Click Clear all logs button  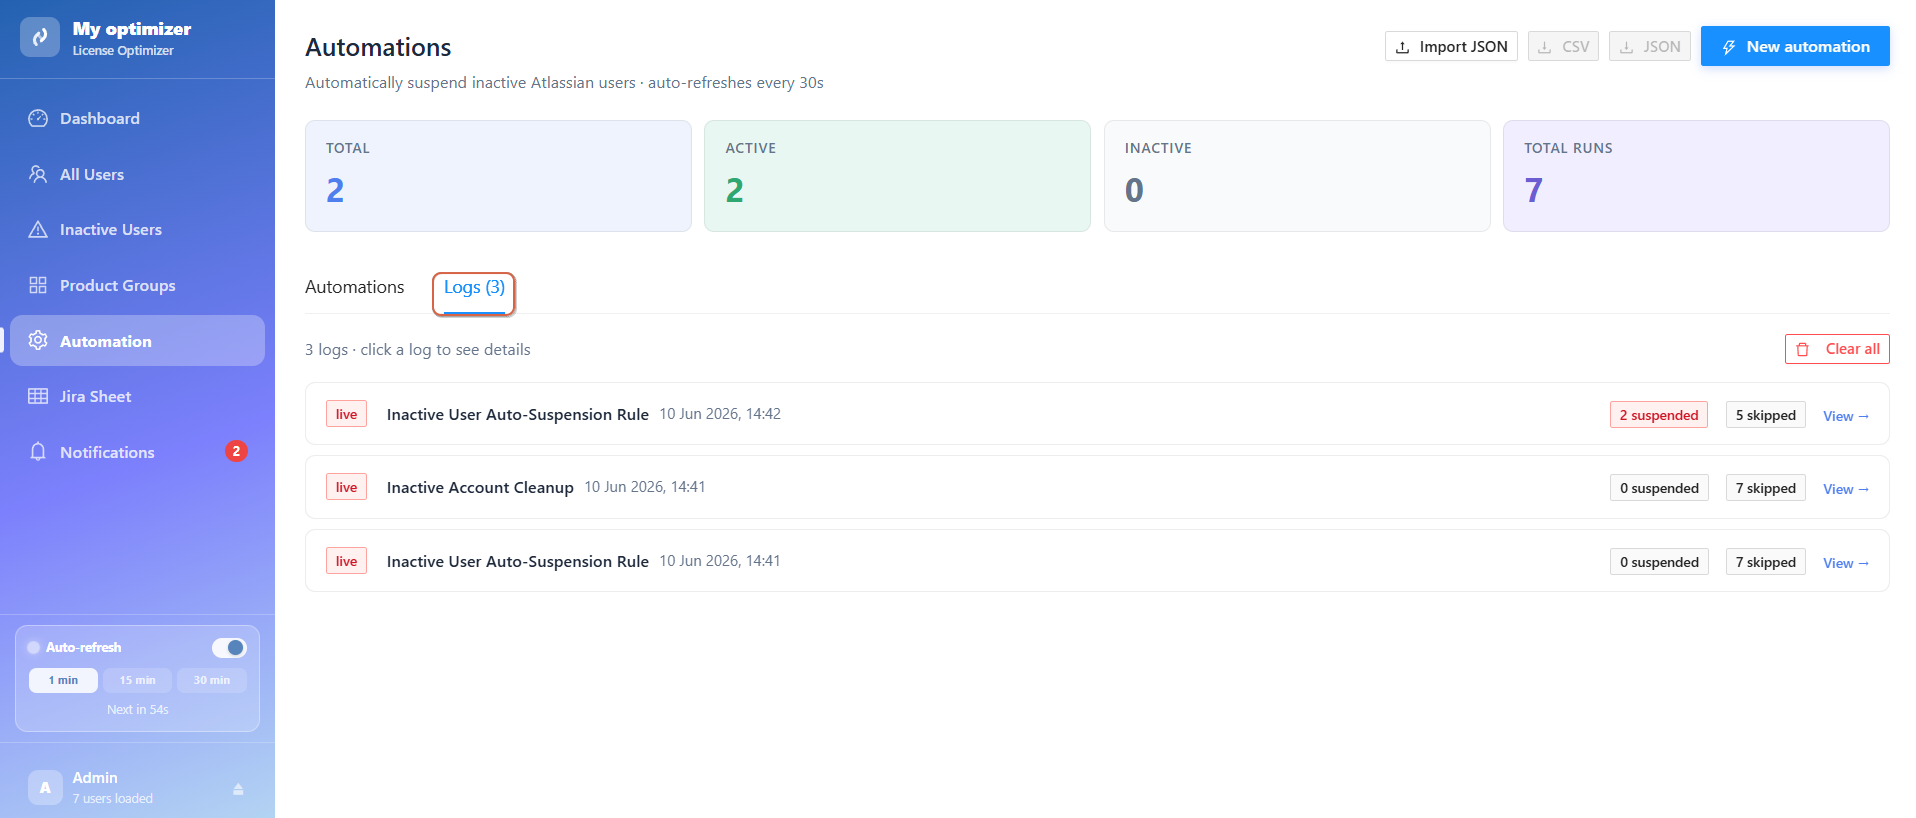pyautogui.click(x=1837, y=349)
